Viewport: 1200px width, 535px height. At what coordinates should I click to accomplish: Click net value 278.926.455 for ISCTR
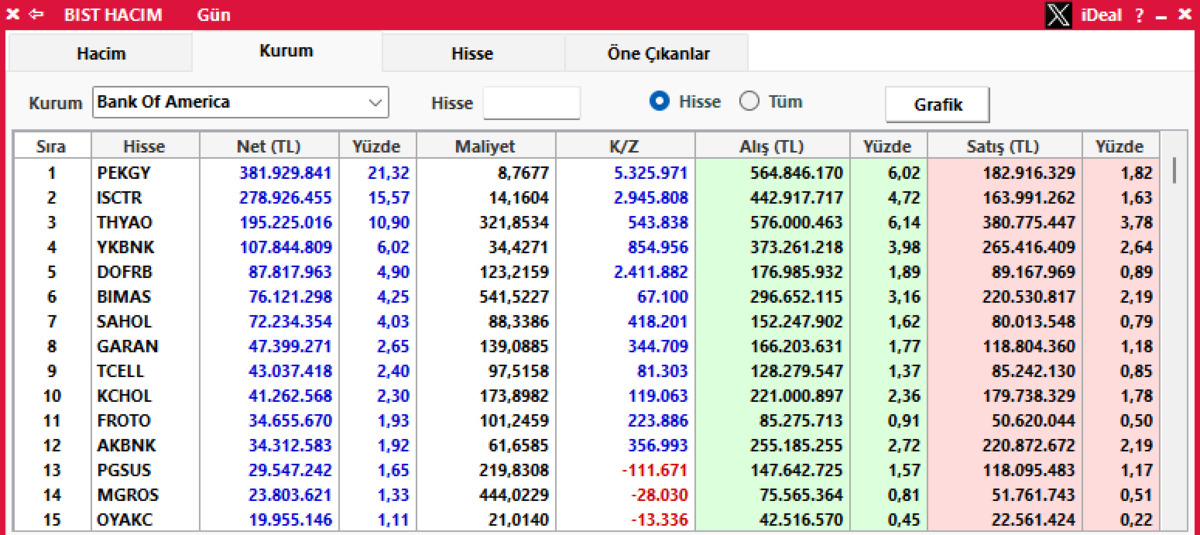[x=285, y=198]
